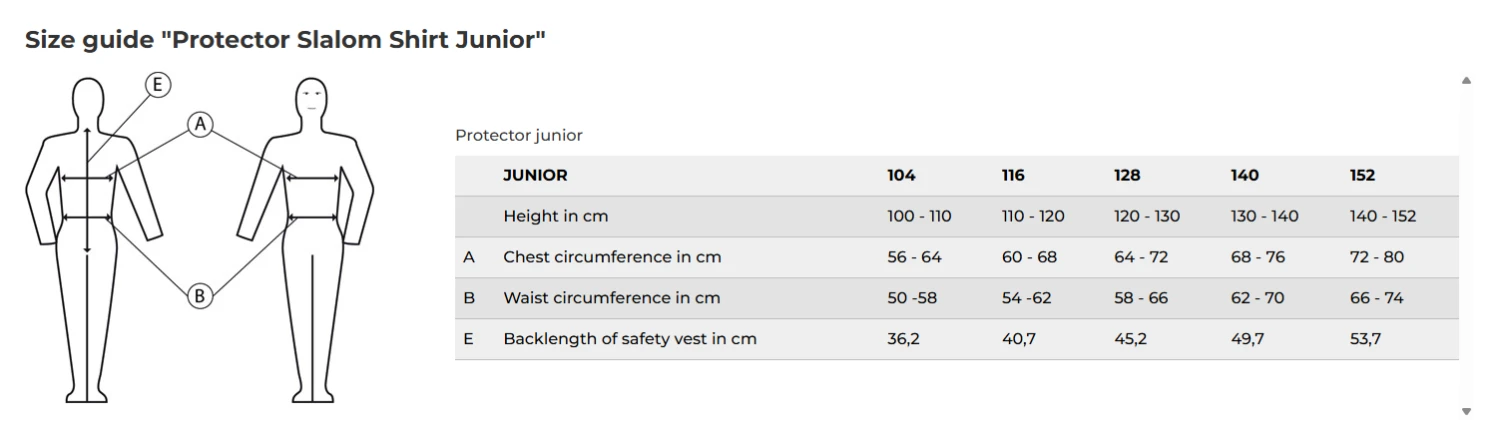The image size is (1500, 438).
Task: Click the size guide heading text
Action: [x=285, y=41]
